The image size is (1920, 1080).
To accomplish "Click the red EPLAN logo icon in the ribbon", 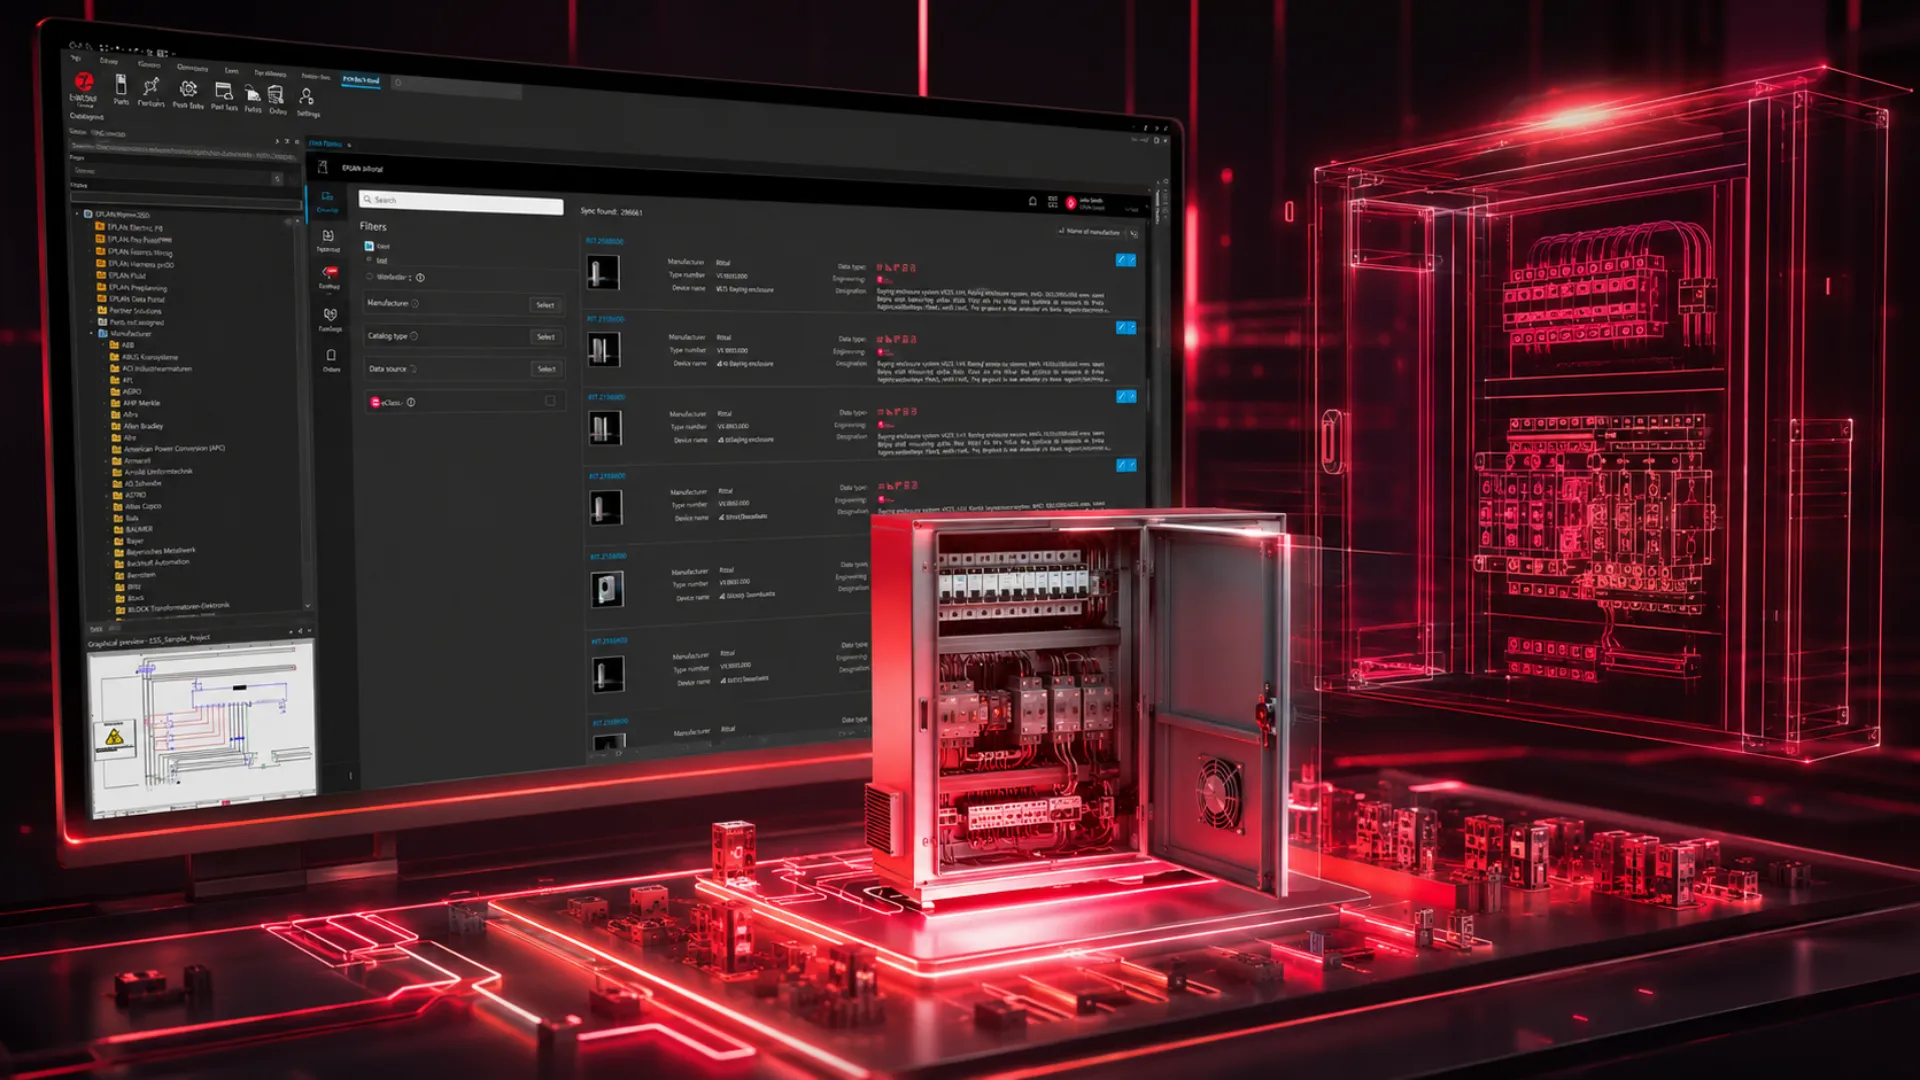I will tap(84, 82).
